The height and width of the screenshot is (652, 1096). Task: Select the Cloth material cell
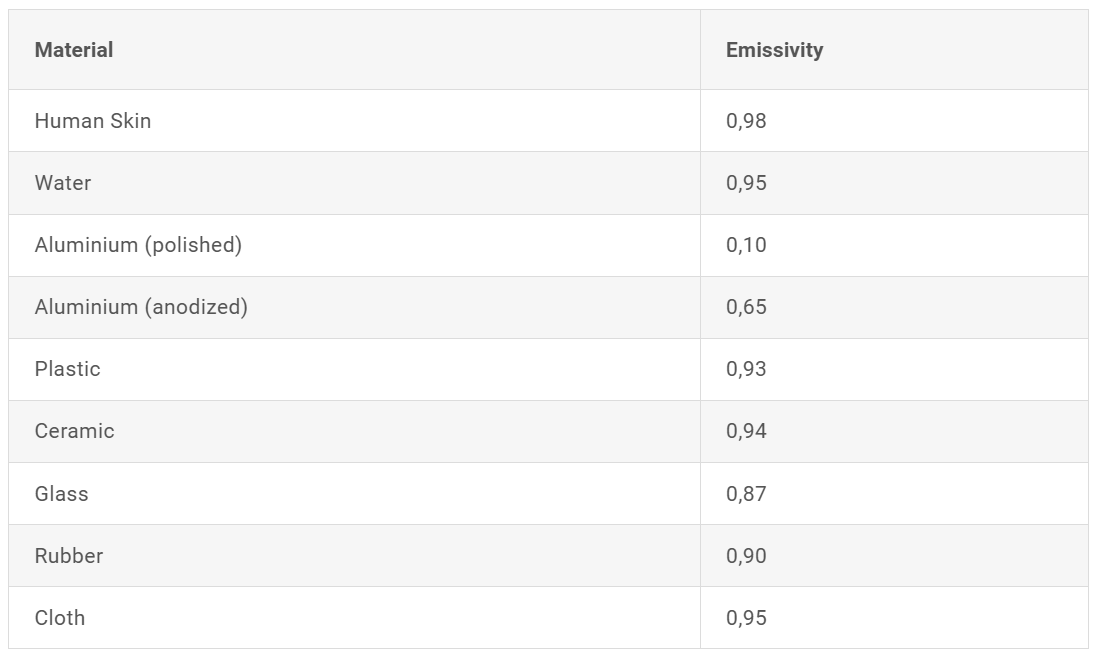[354, 618]
